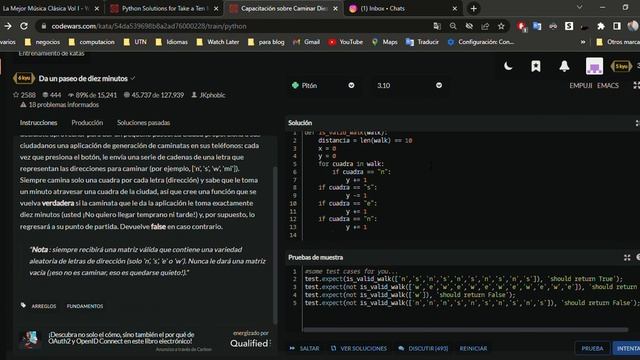The width and height of the screenshot is (640, 360).
Task: Expand the kata title chevron
Action: coord(133,78)
